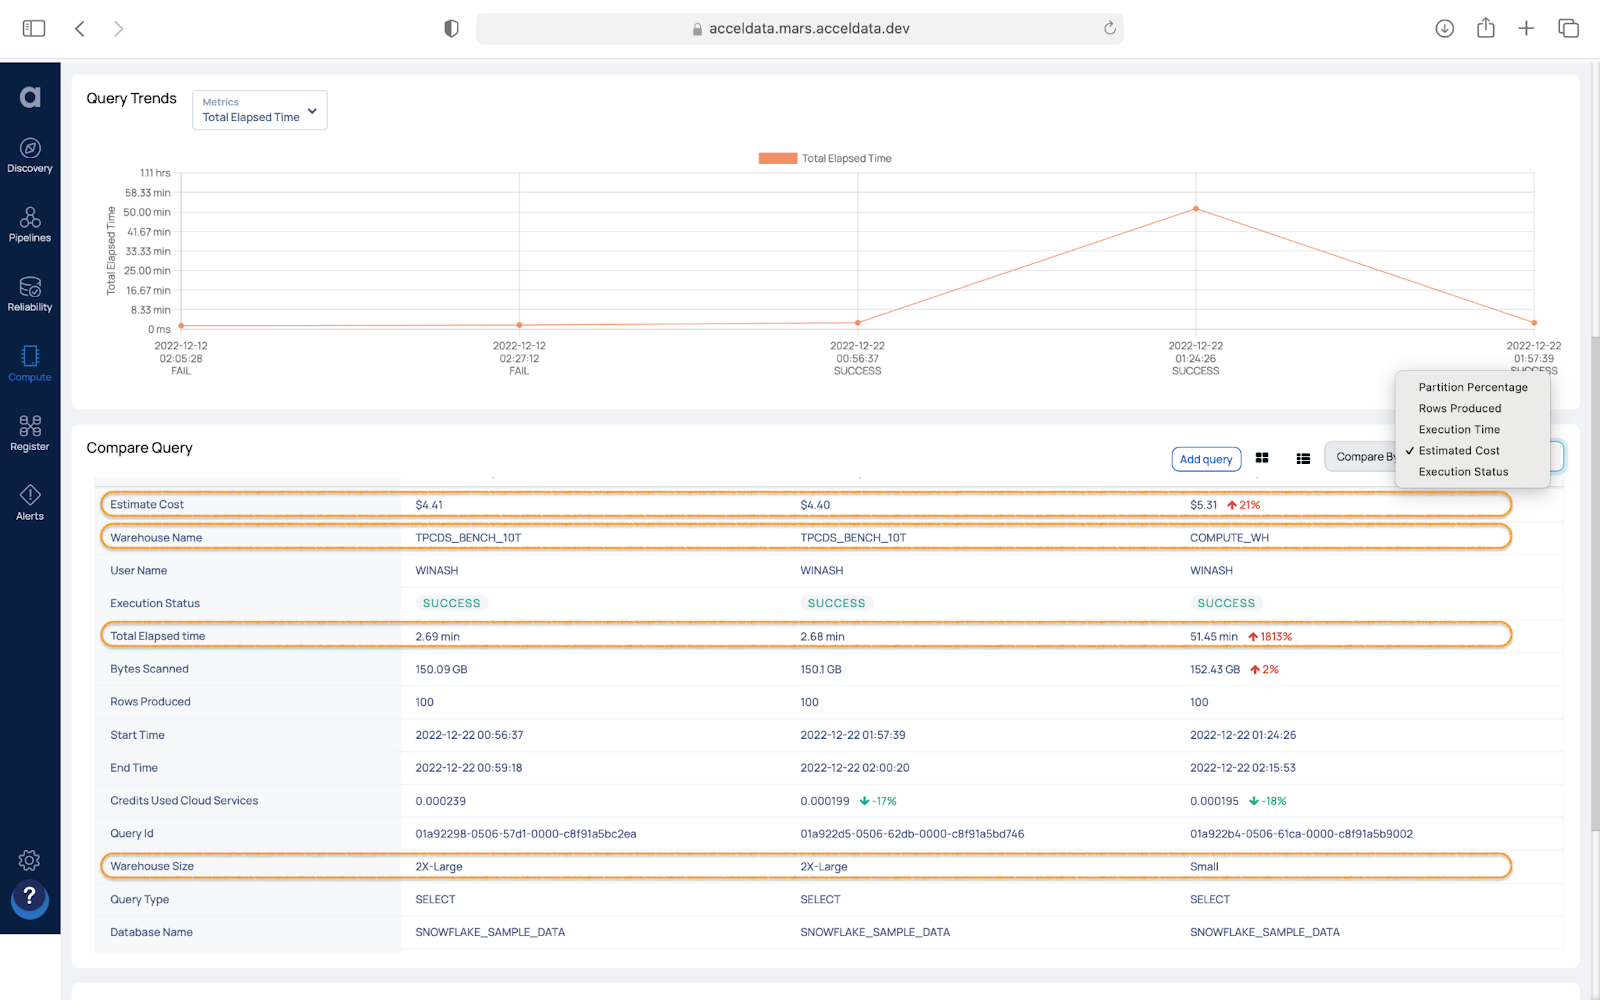Select Rows Produced from the menu

click(x=1459, y=408)
